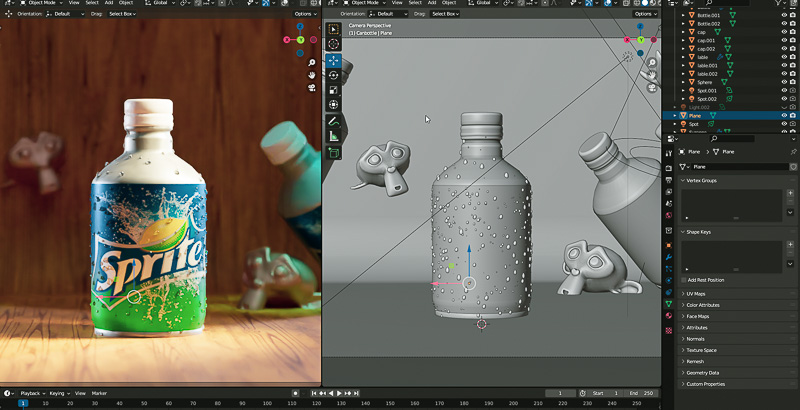Open the Texture properties tab
This screenshot has height=410, width=800.
pyautogui.click(x=669, y=330)
